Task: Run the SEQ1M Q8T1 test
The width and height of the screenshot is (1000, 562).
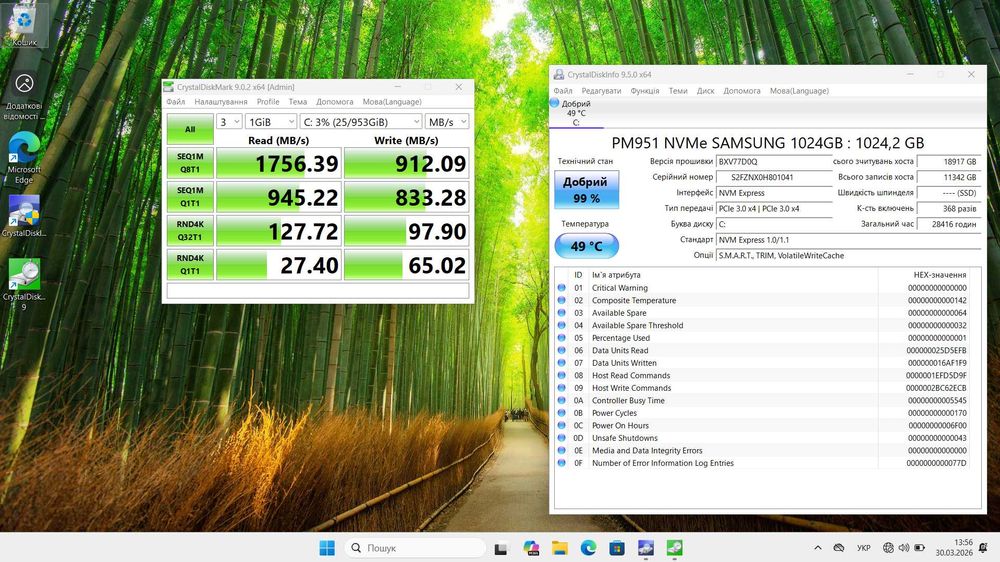Action: (x=190, y=163)
